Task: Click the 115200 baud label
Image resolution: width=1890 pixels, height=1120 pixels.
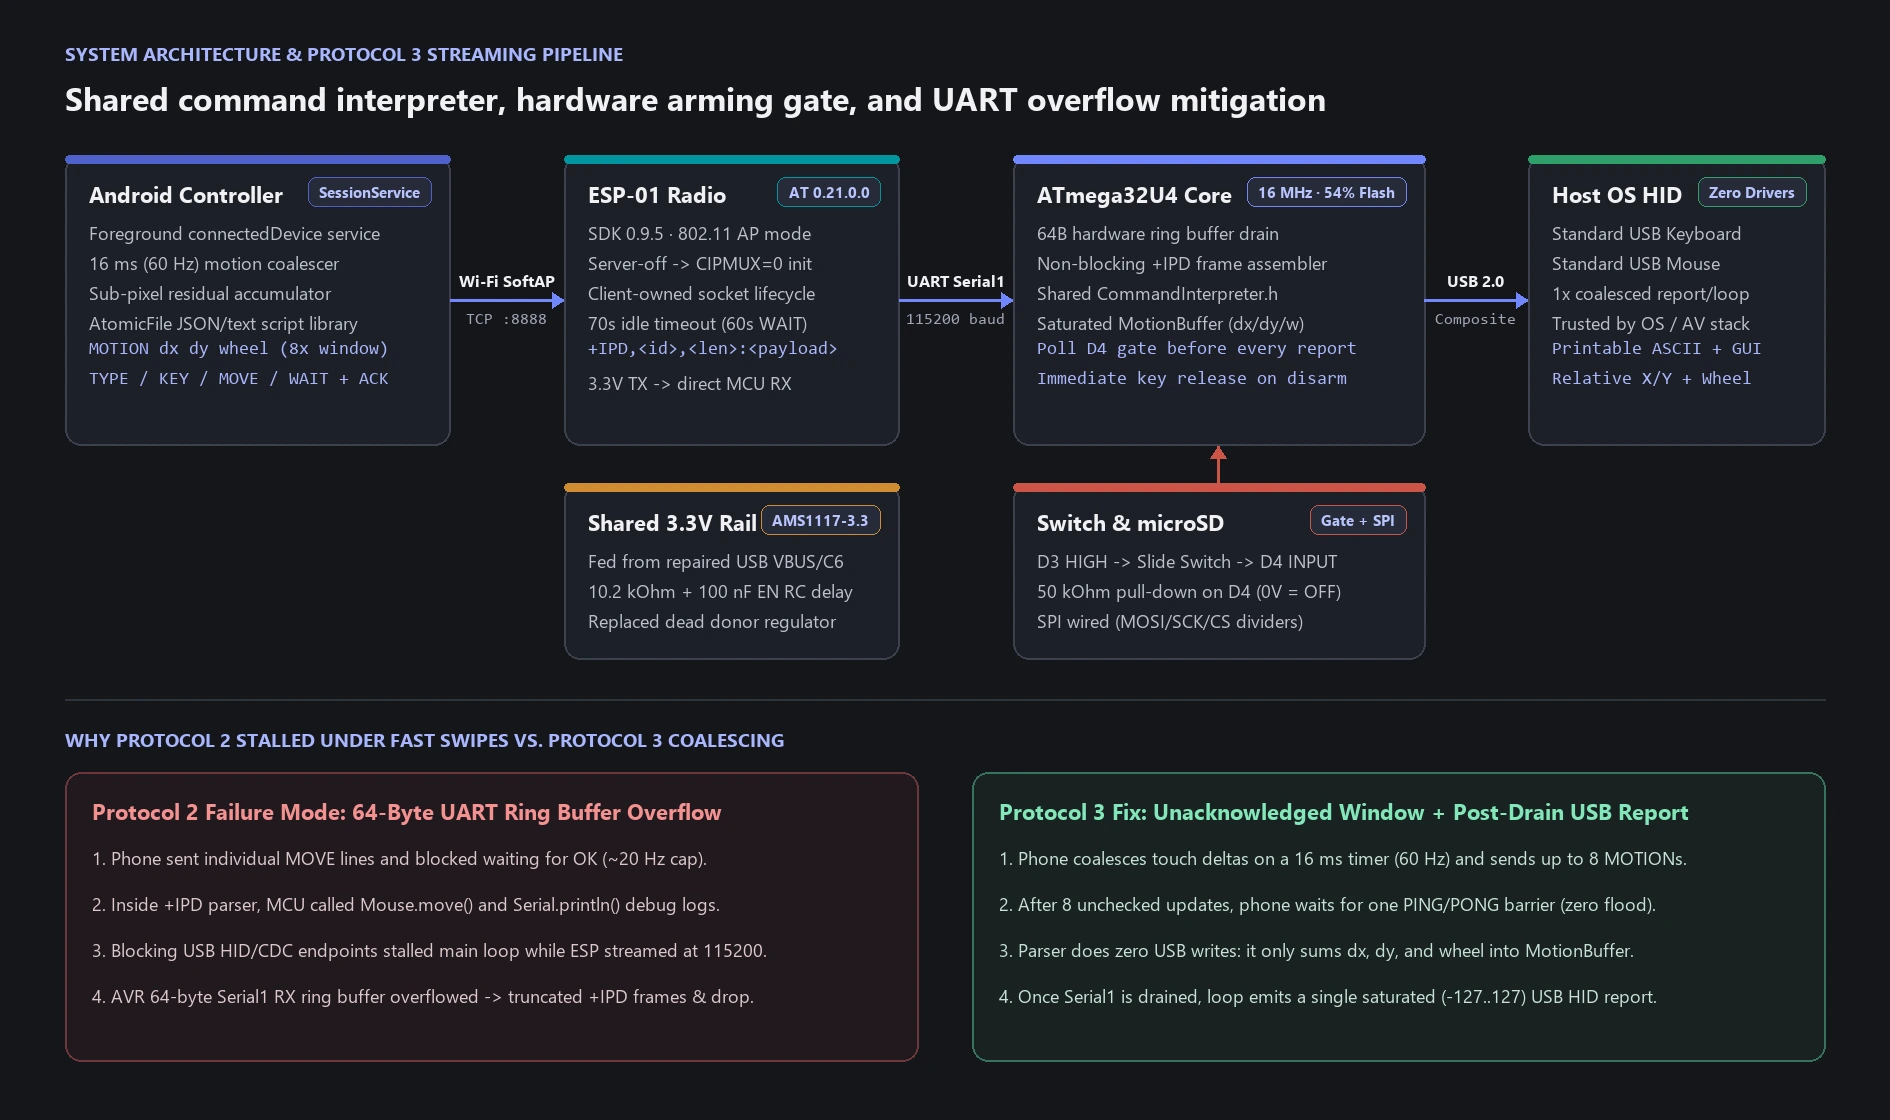Action: tap(955, 319)
